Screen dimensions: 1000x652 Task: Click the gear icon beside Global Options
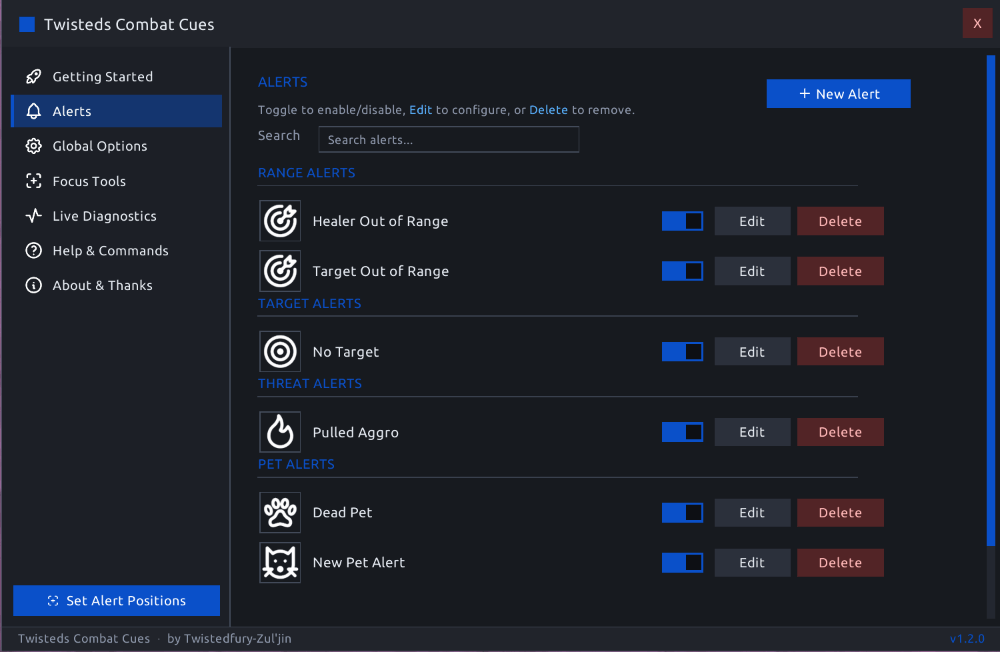[34, 146]
